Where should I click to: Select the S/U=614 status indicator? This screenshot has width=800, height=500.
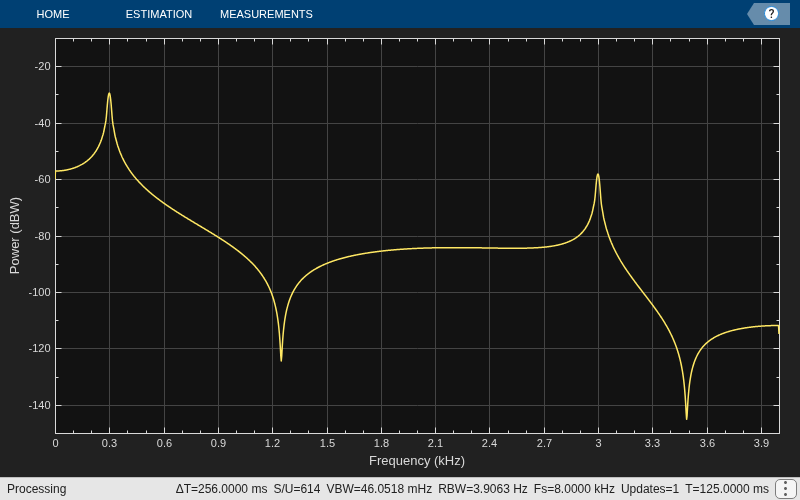point(297,489)
